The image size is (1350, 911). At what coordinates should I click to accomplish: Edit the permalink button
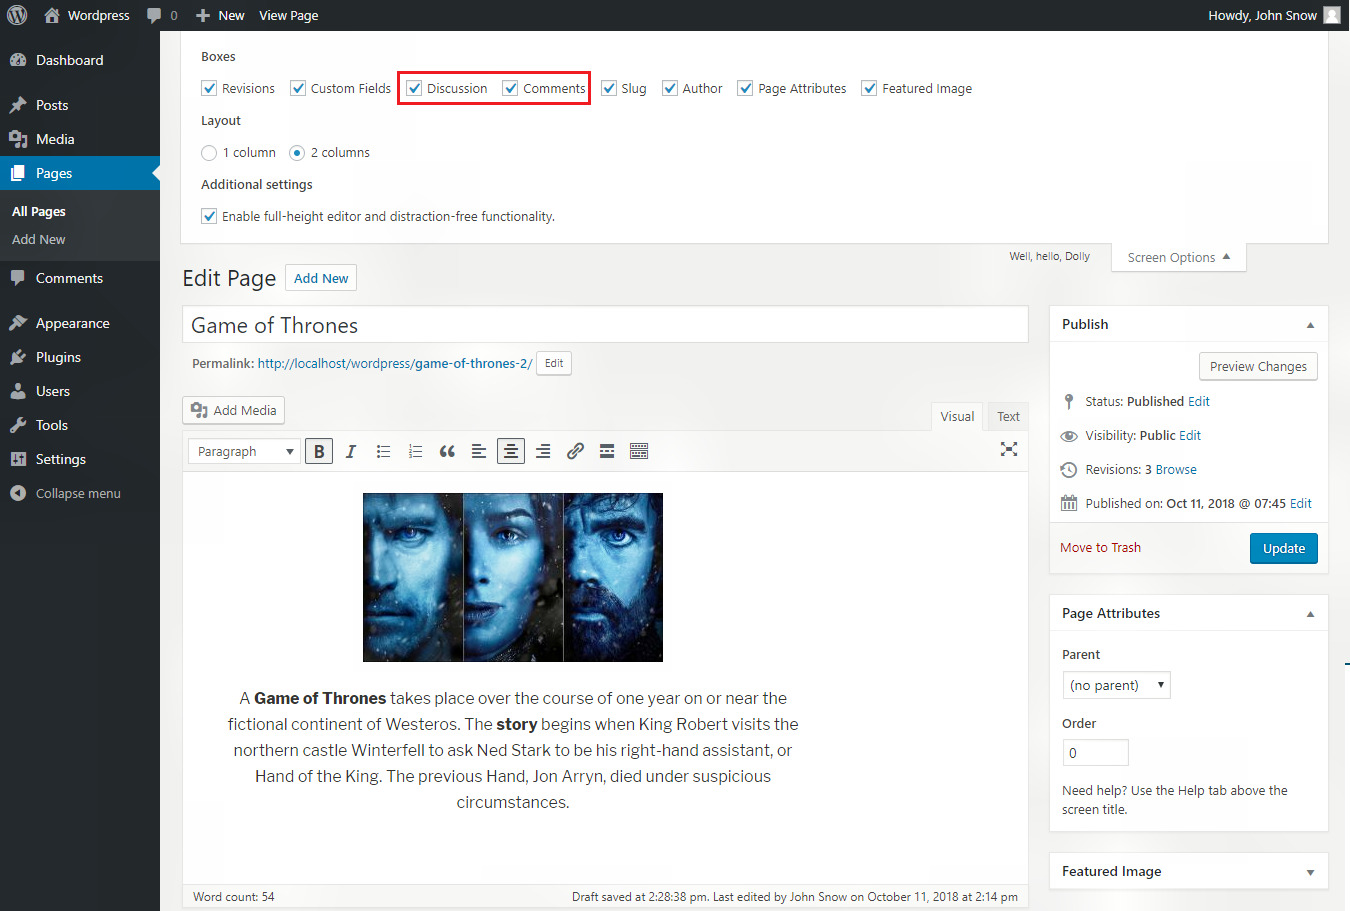coord(554,363)
